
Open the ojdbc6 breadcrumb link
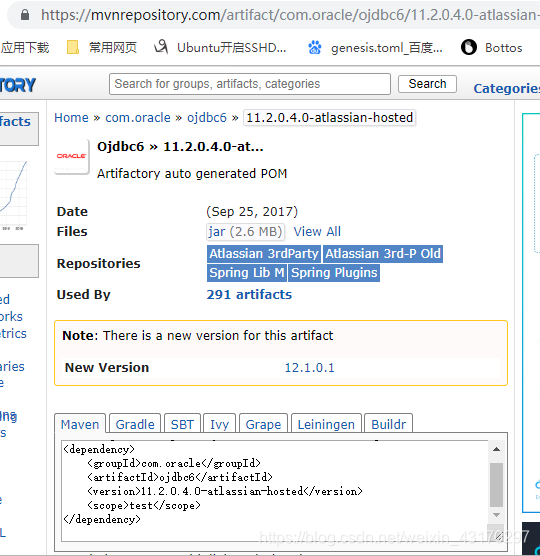tap(207, 117)
